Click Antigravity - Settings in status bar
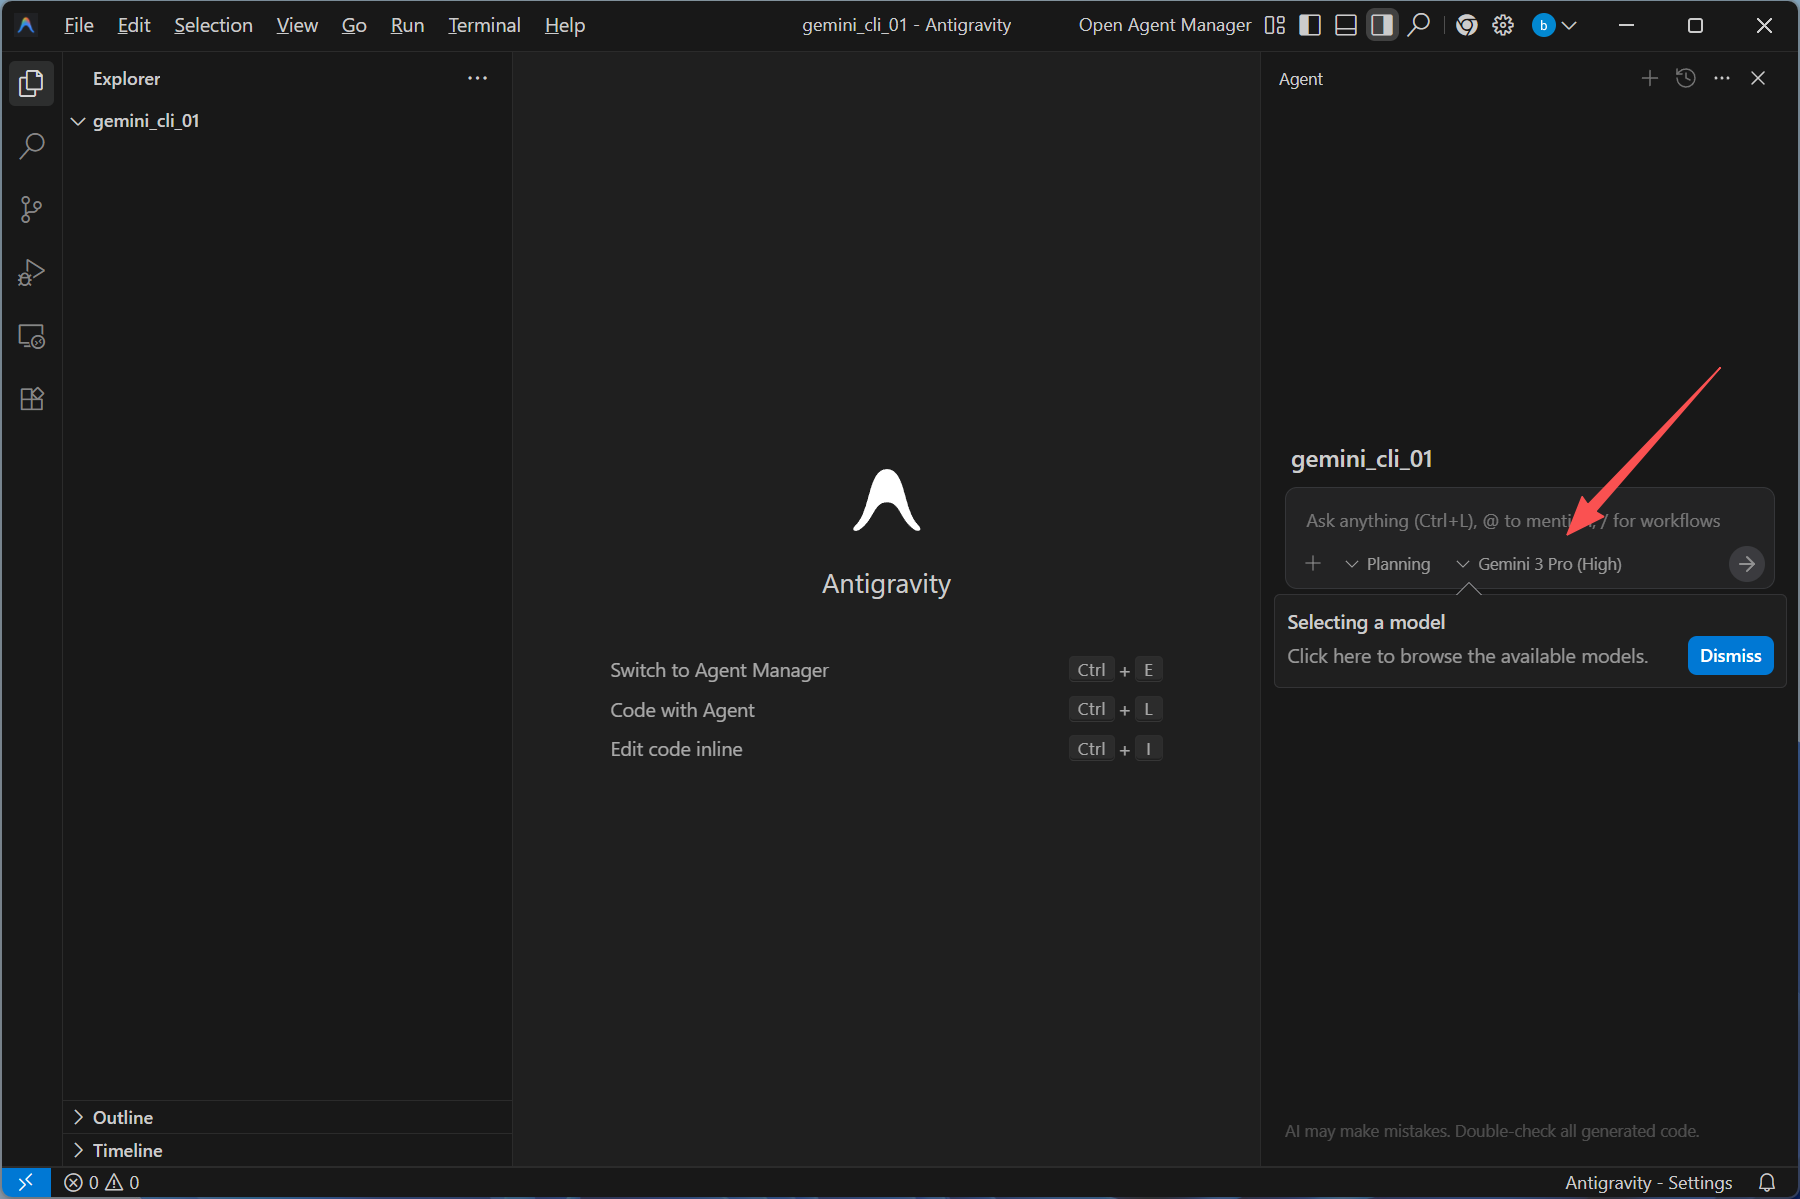The width and height of the screenshot is (1800, 1199). tap(1648, 1182)
